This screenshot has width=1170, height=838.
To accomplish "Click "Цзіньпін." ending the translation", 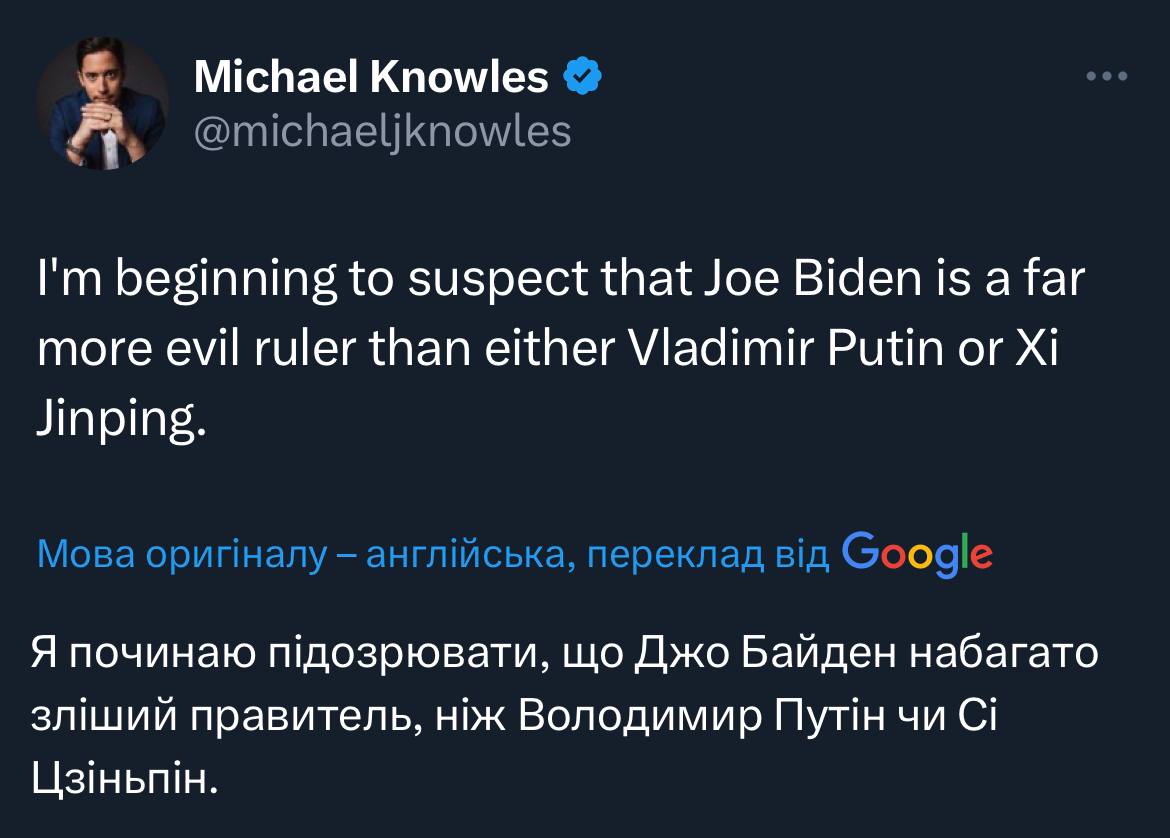I will [x=124, y=774].
